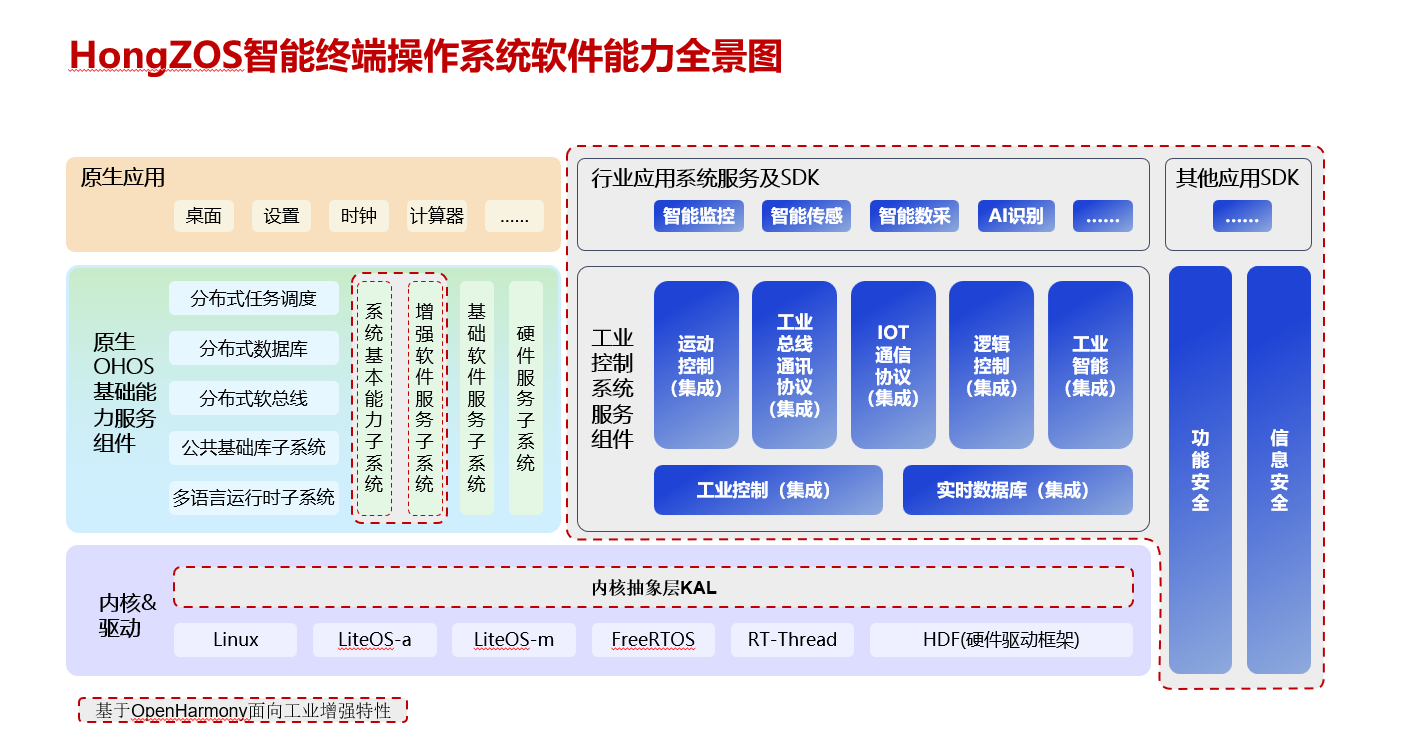Image resolution: width=1406 pixels, height=754 pixels.
Task: Select the 工业总线通讯协议(集成) block
Action: (795, 365)
